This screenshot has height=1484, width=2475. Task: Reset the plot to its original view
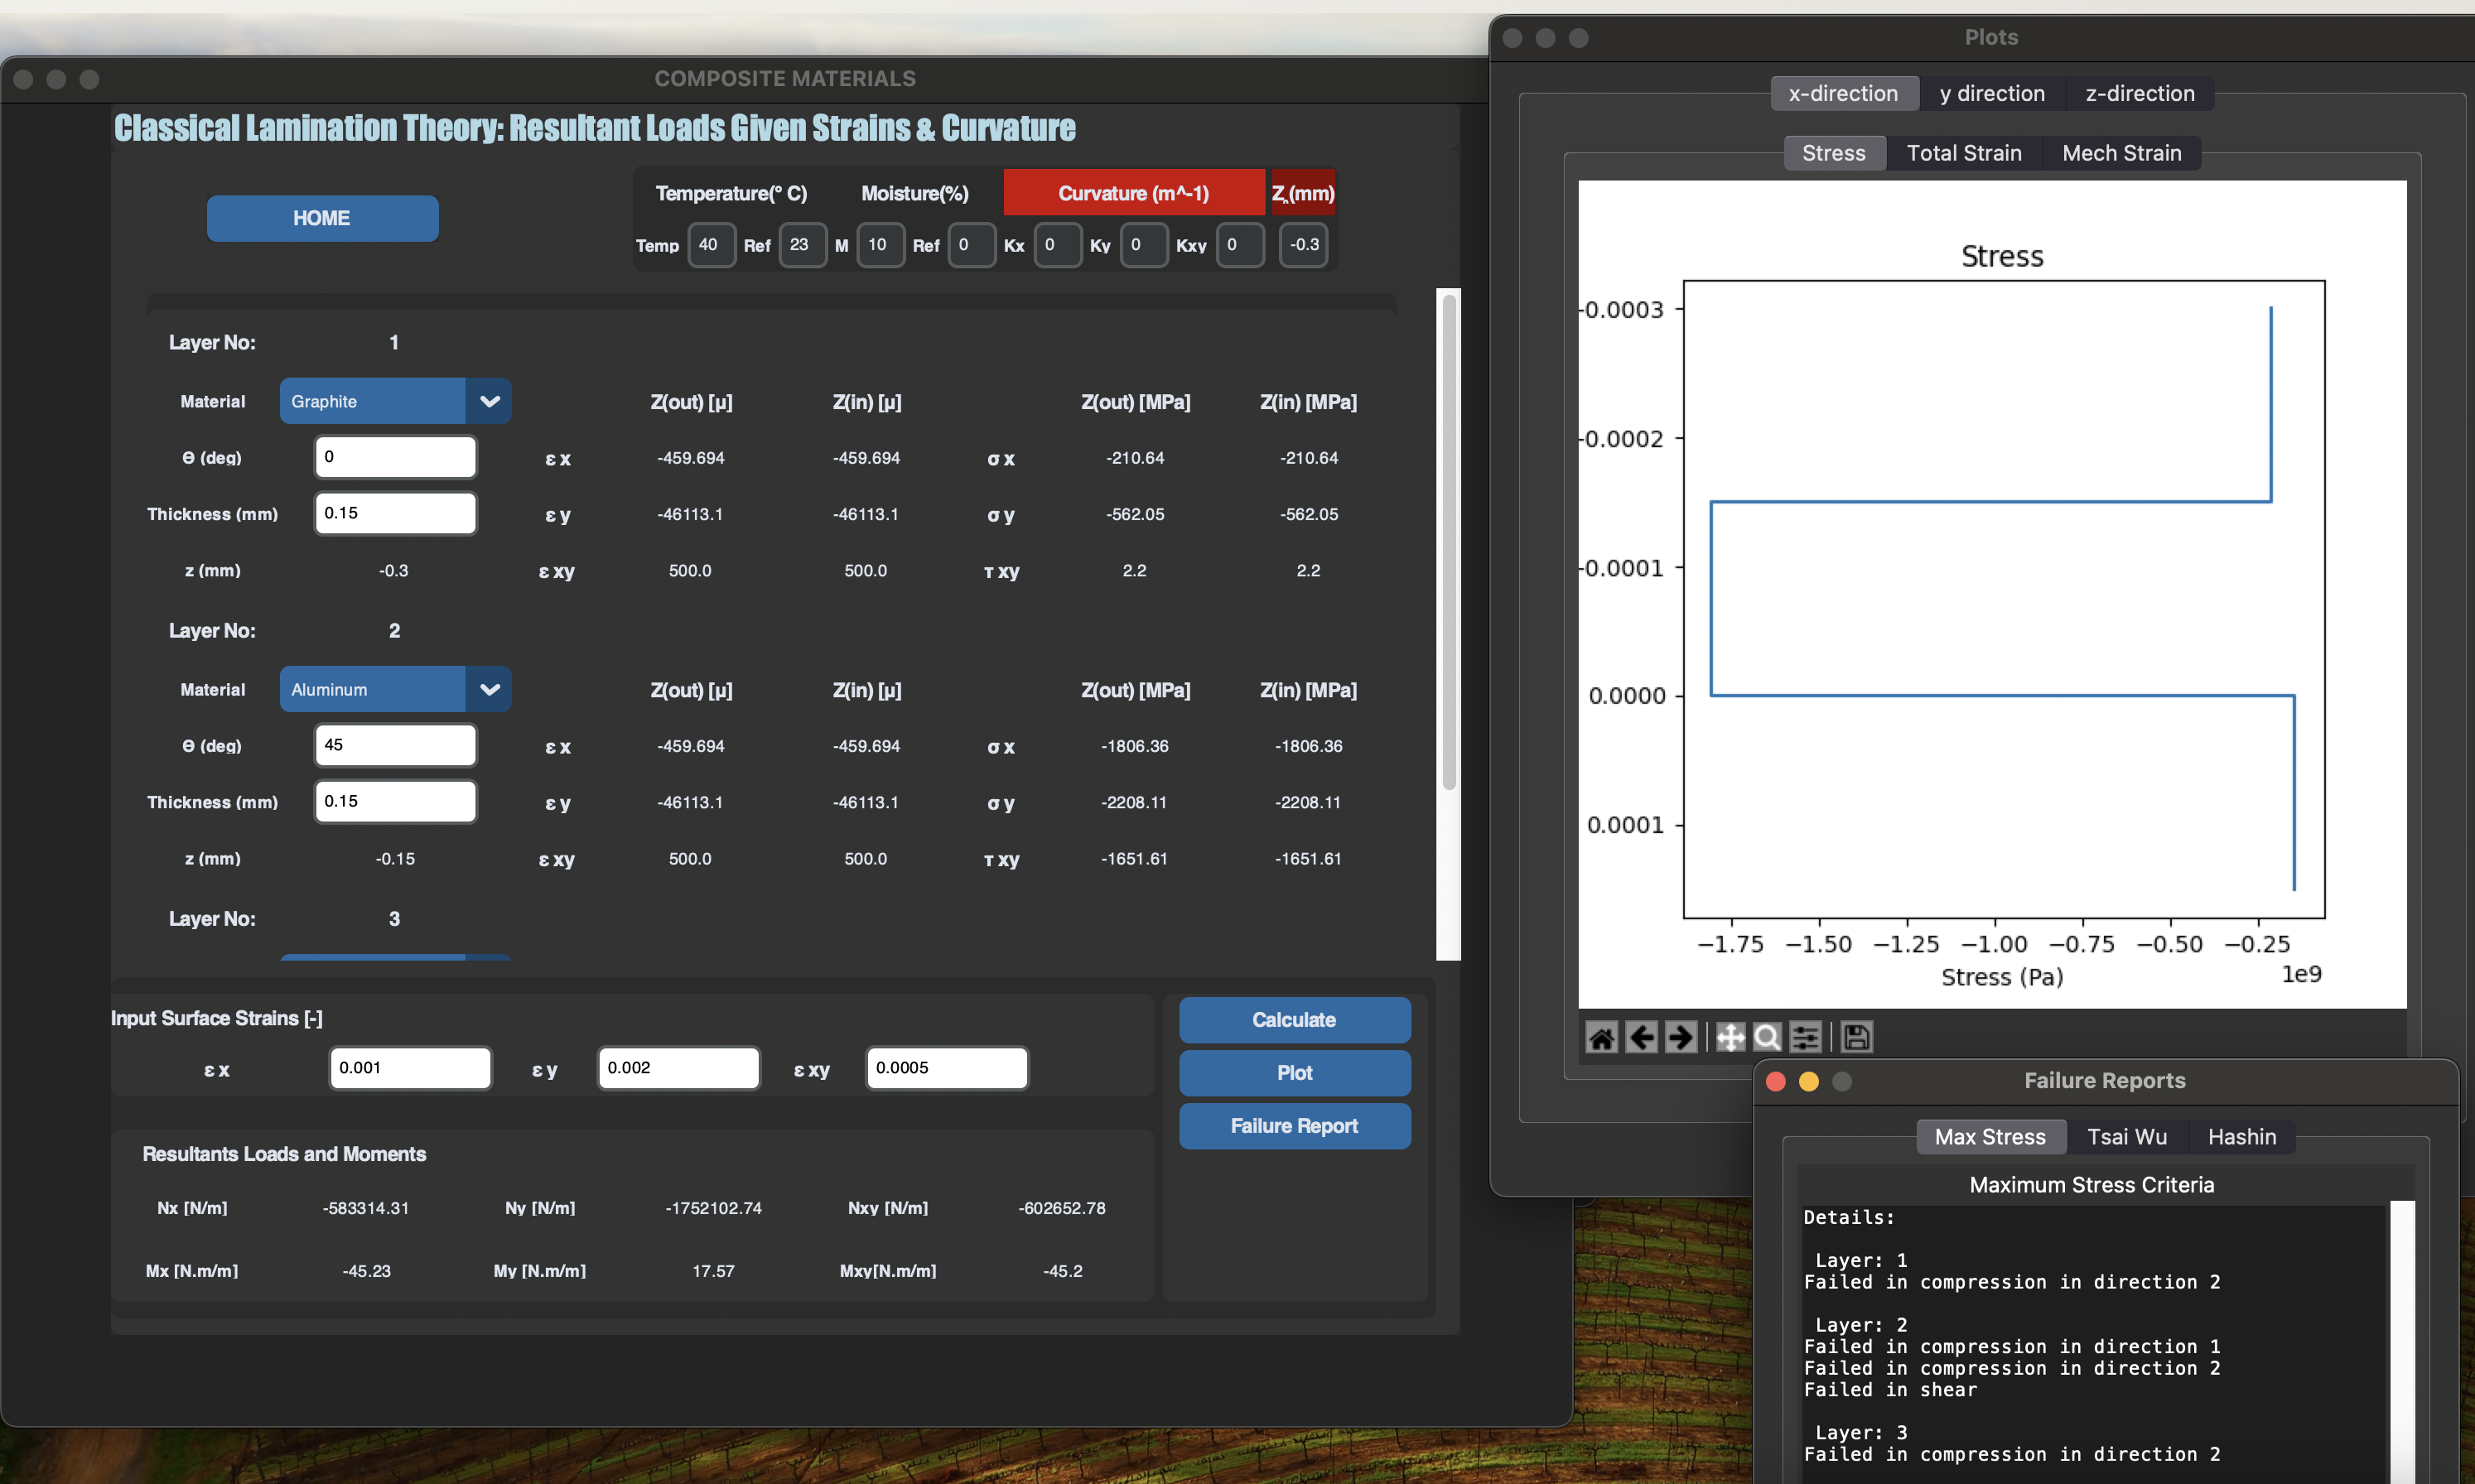(x=1601, y=1037)
